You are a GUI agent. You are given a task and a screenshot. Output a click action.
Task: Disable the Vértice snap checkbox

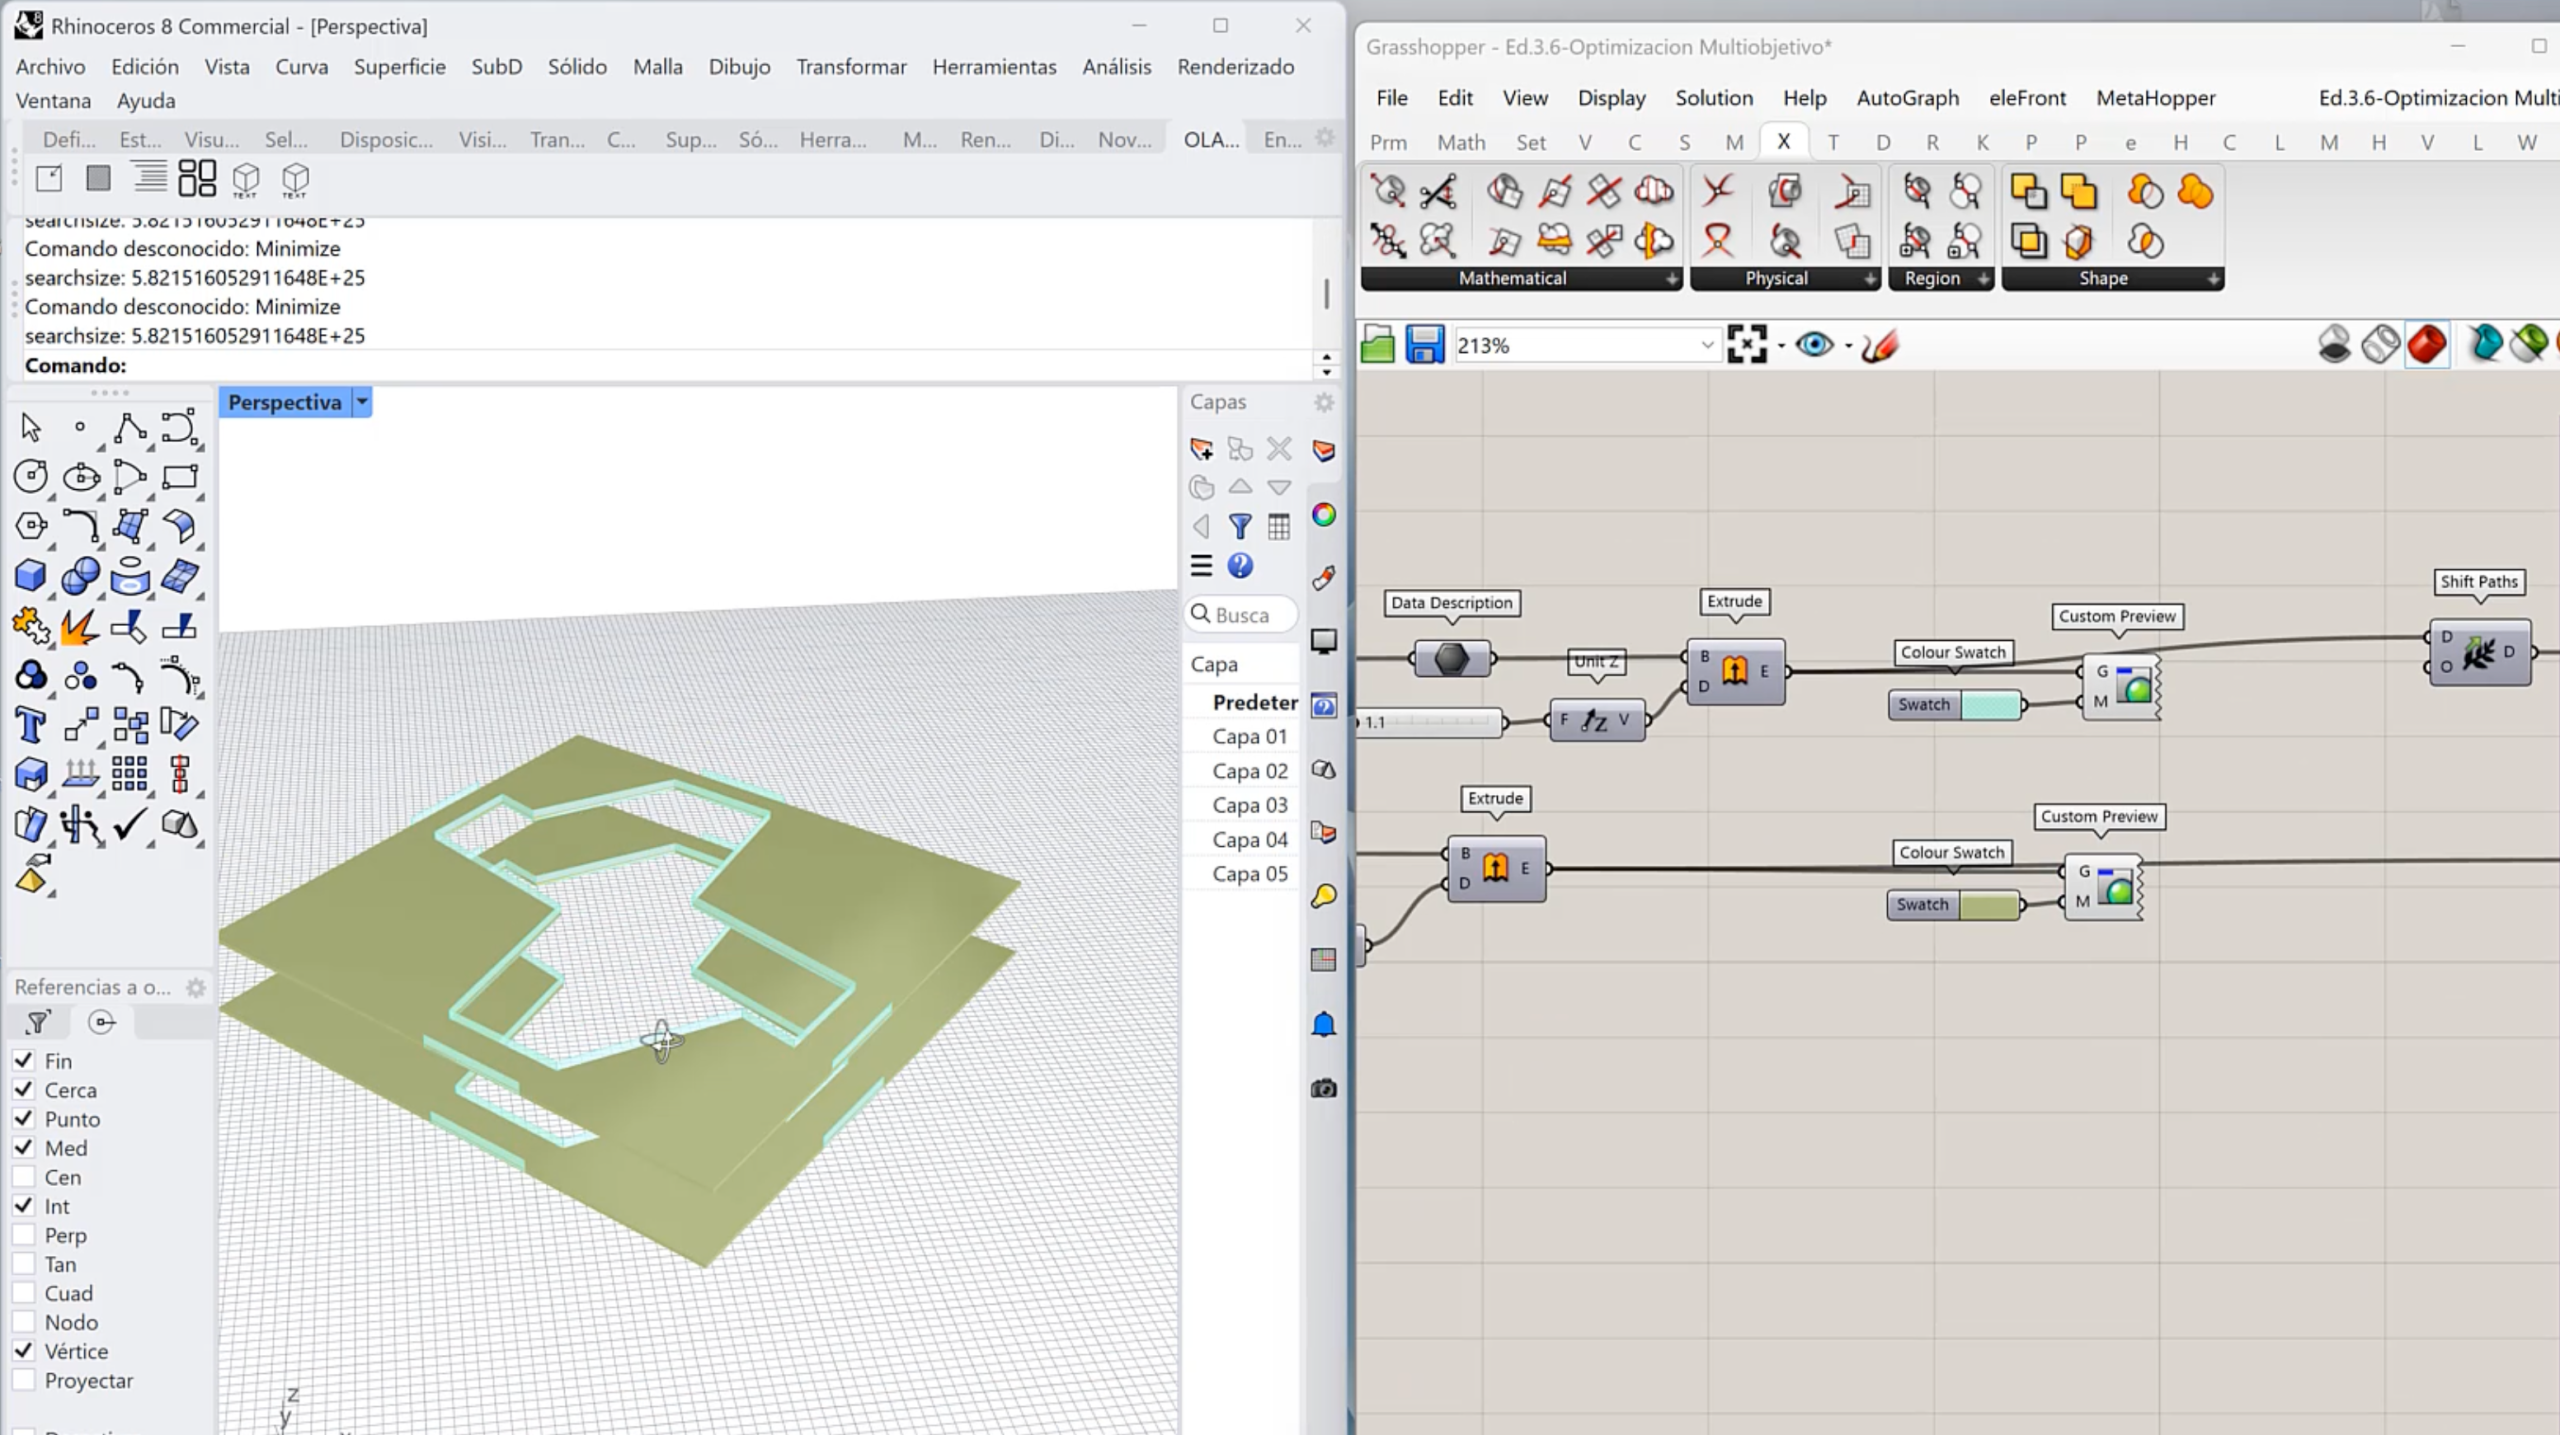point(24,1351)
